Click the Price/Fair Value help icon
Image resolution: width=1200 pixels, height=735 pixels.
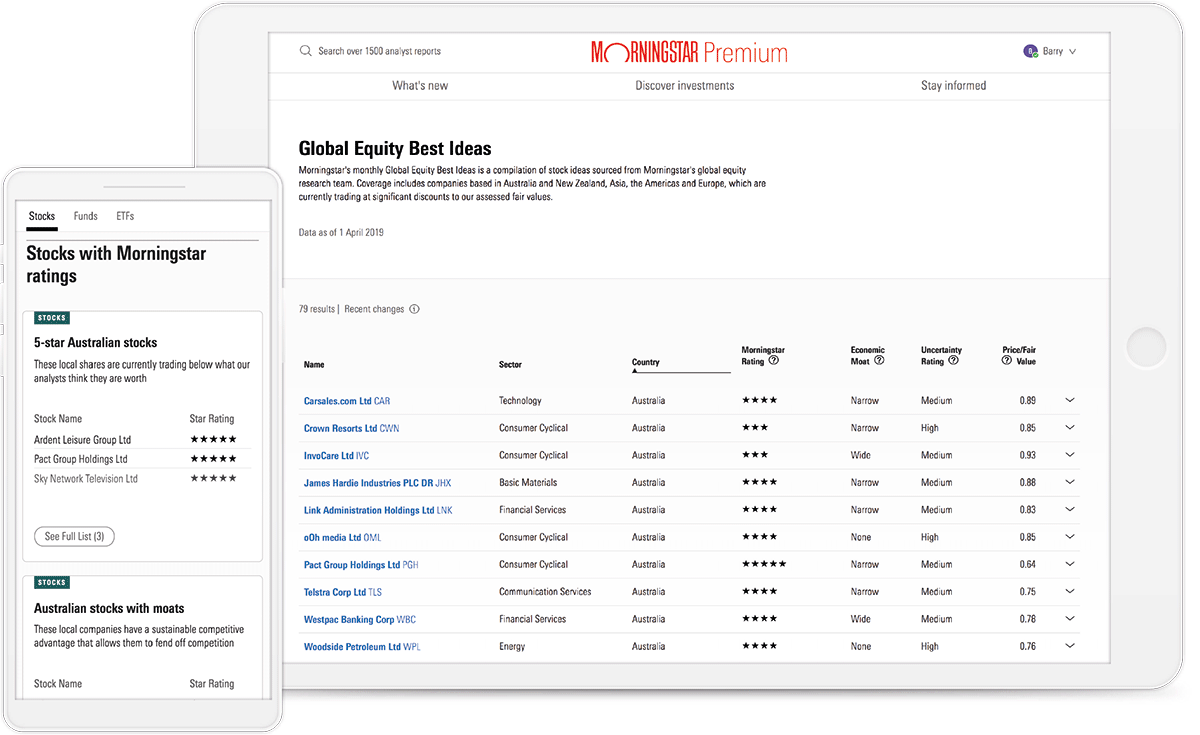pos(1007,361)
